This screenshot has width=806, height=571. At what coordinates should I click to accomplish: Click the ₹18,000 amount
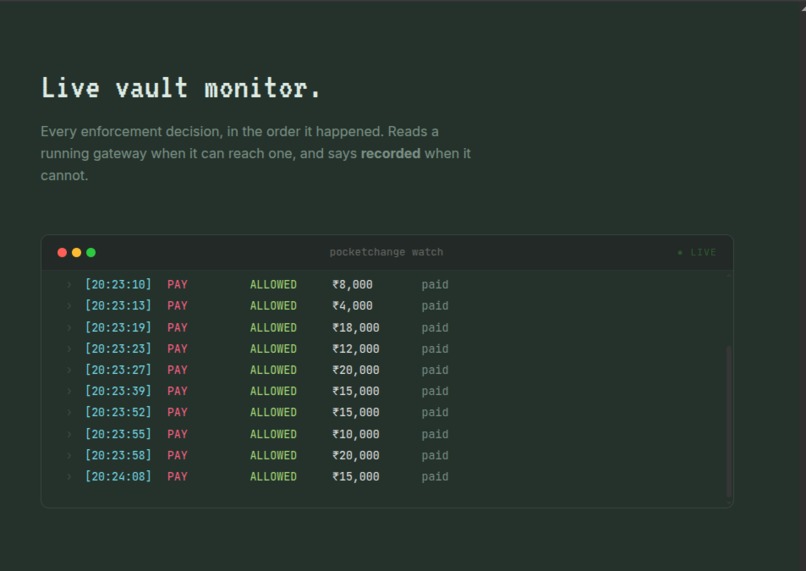tap(356, 328)
